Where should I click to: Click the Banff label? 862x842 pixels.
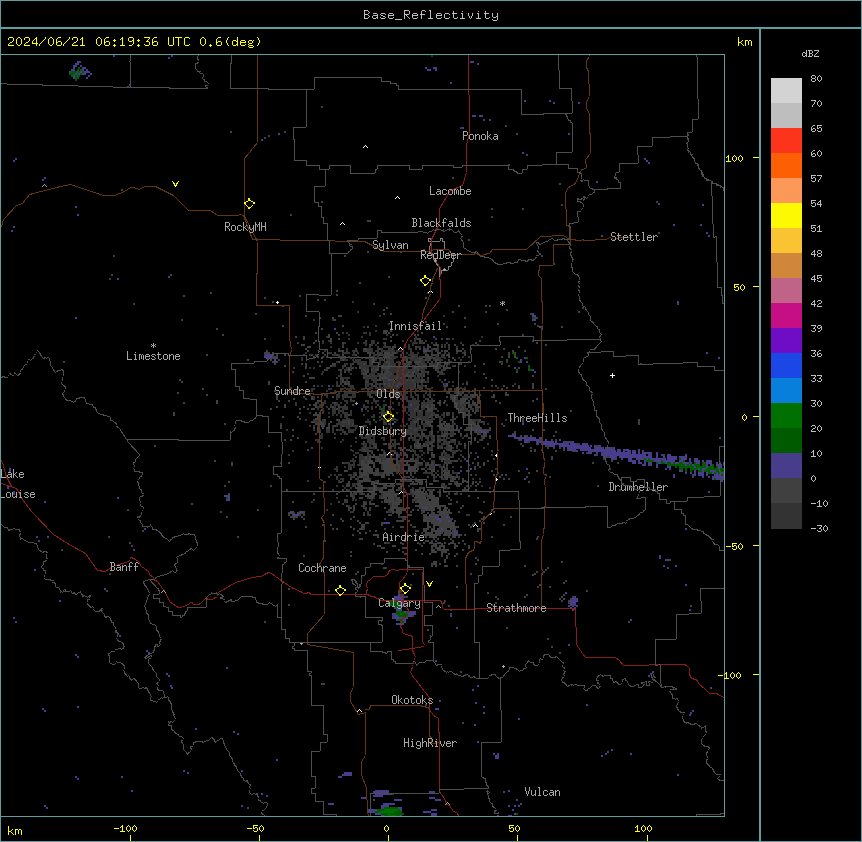[x=124, y=567]
